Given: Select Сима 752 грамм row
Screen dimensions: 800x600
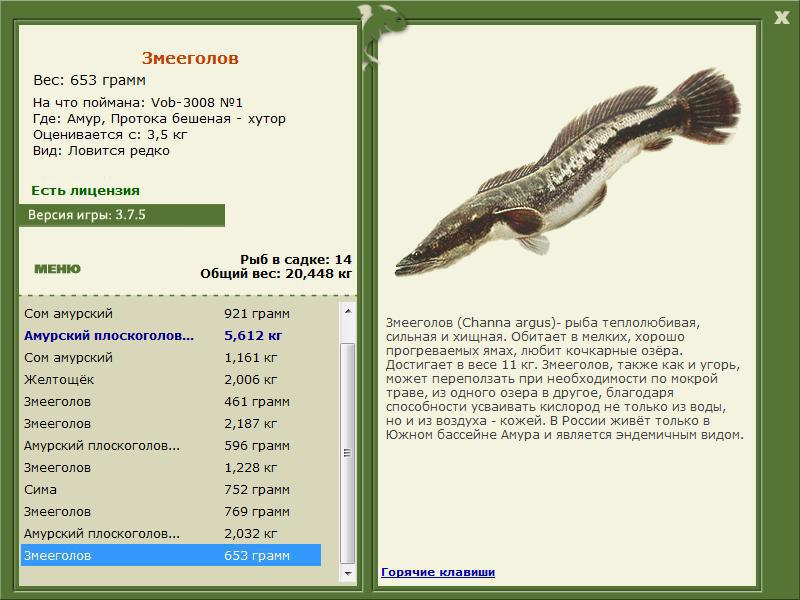Looking at the screenshot, I should 171,489.
